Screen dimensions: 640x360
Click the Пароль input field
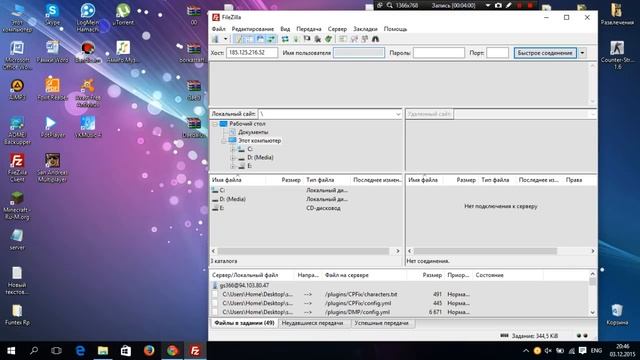pyautogui.click(x=438, y=53)
